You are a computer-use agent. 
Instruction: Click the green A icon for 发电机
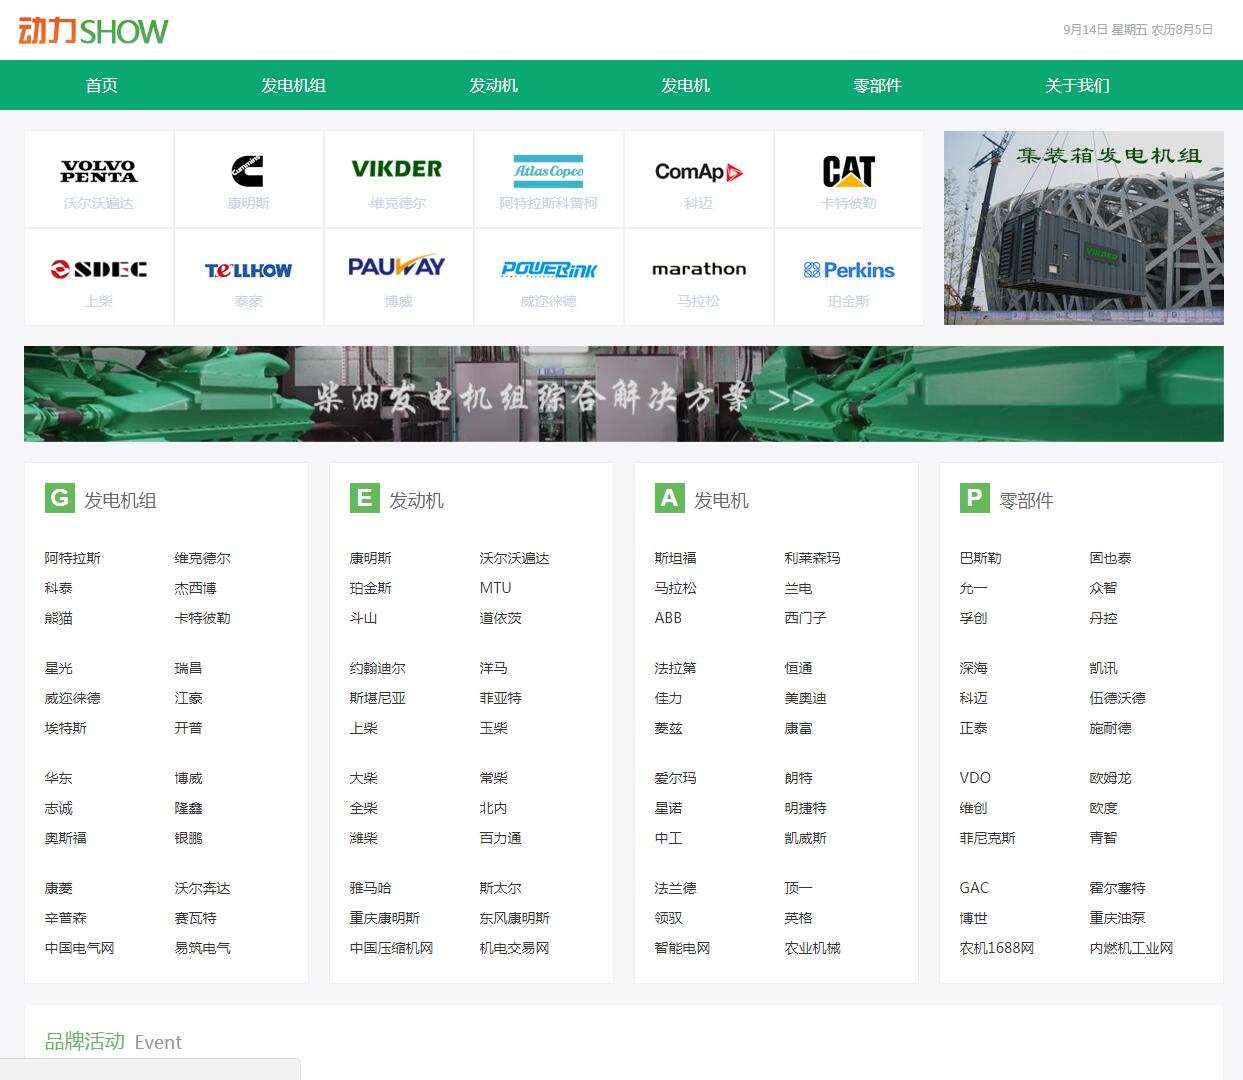pyautogui.click(x=670, y=498)
